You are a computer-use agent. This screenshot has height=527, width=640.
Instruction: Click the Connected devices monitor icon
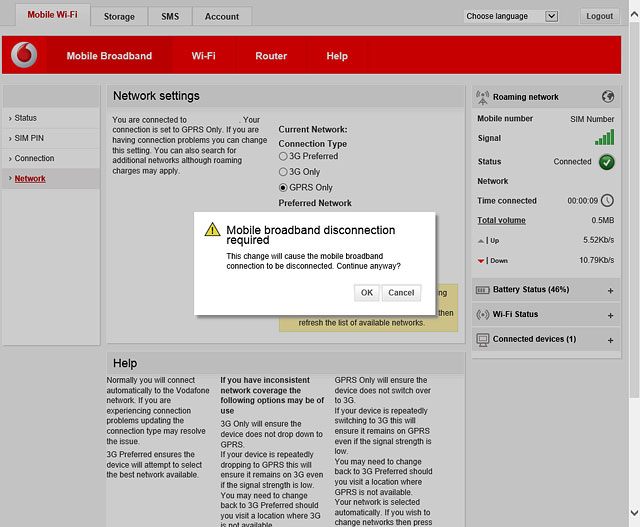482,340
